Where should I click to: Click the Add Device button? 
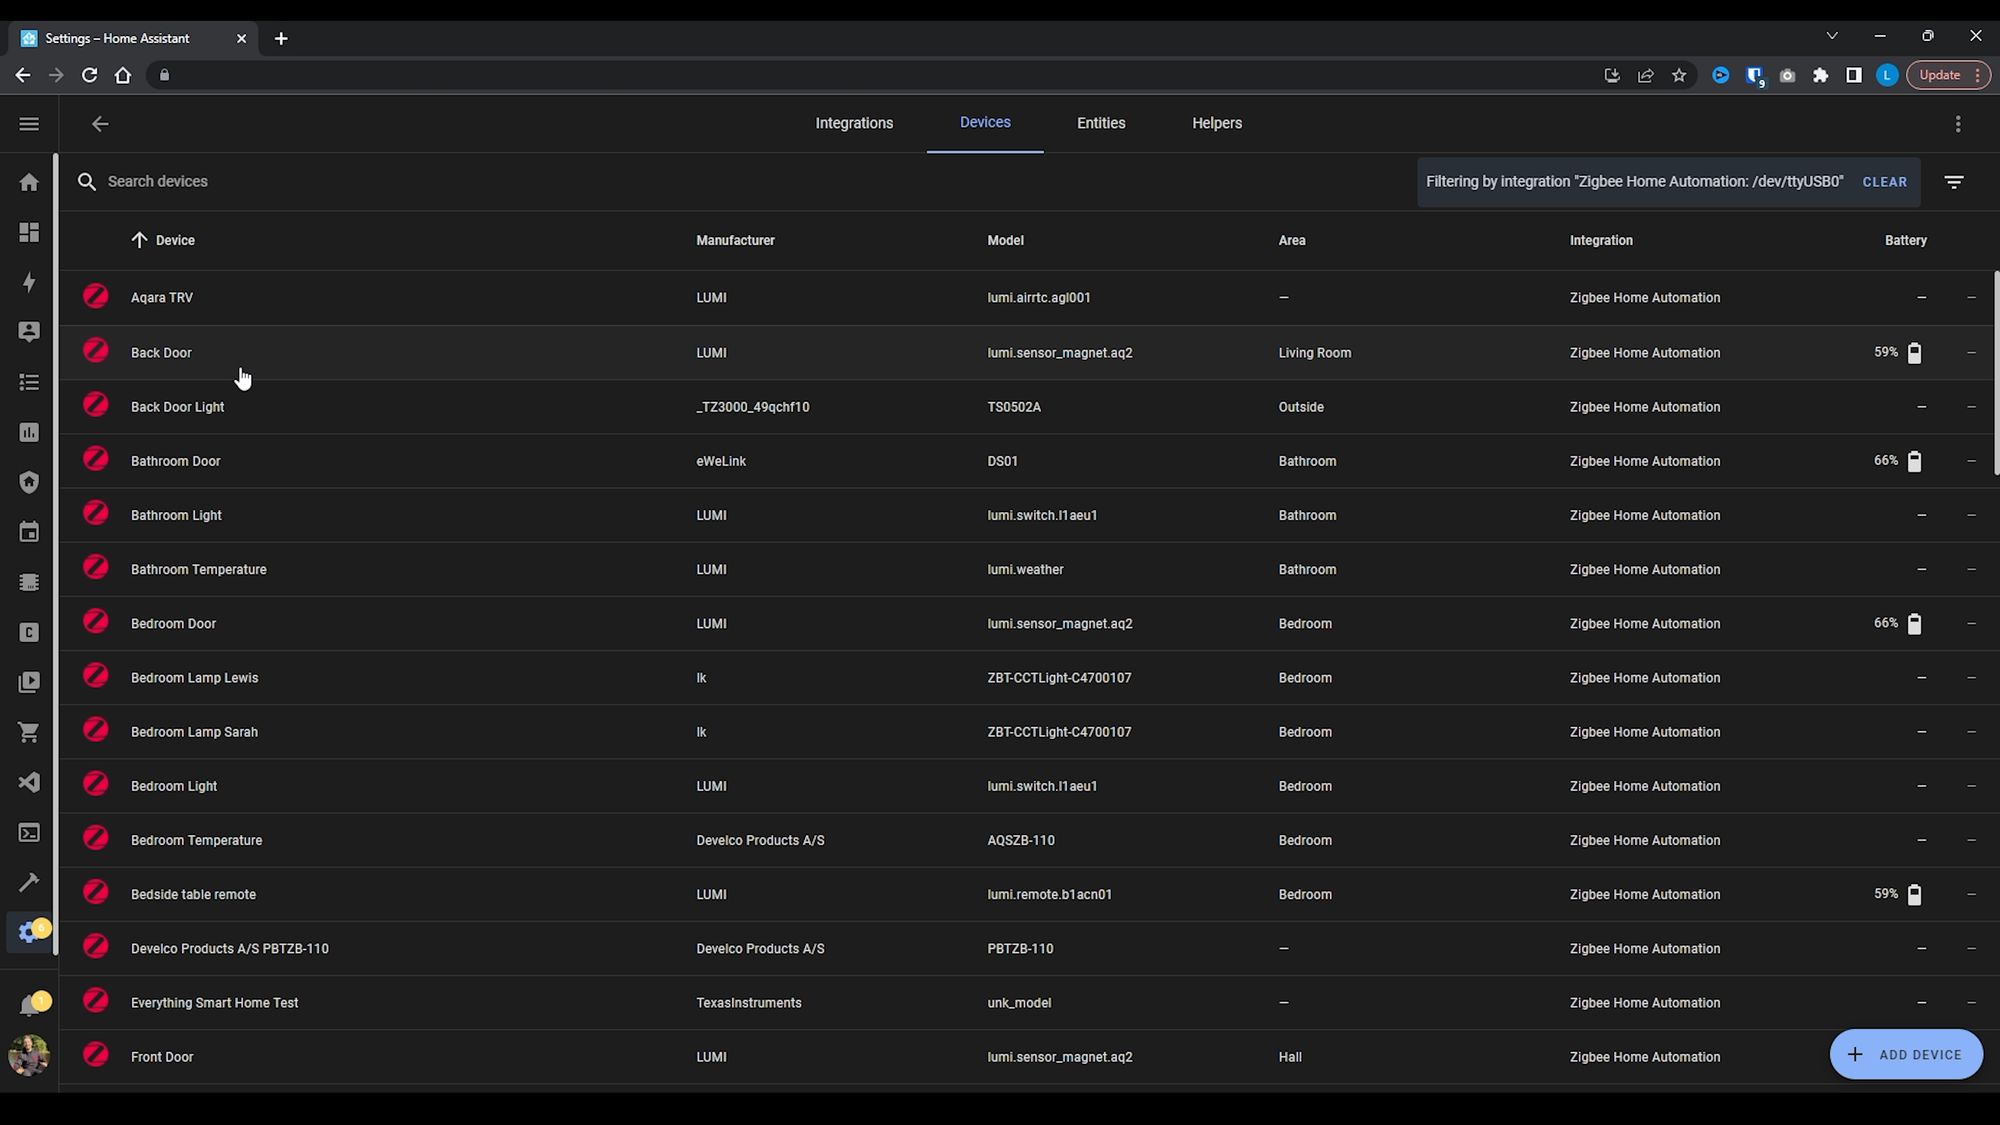[x=1906, y=1054]
